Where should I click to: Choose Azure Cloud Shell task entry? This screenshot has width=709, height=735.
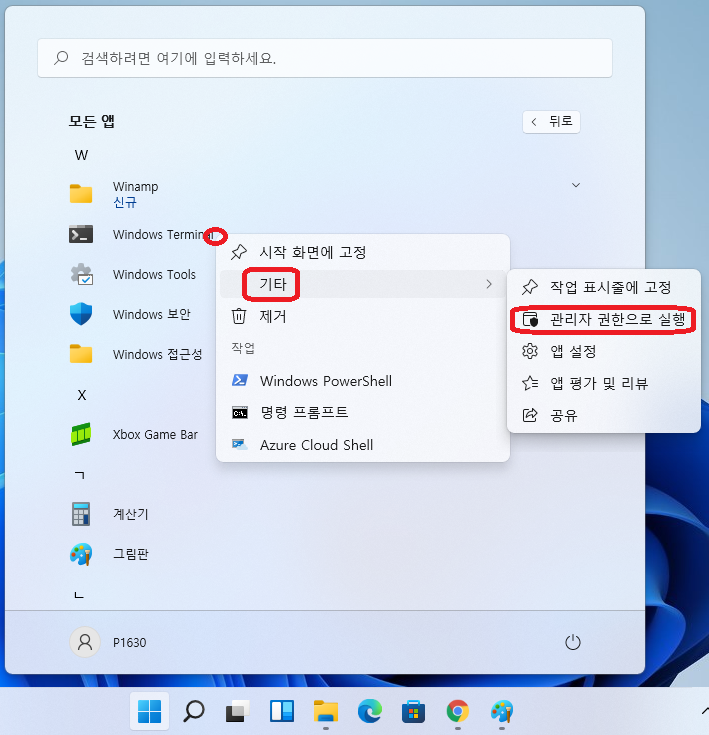[362, 445]
